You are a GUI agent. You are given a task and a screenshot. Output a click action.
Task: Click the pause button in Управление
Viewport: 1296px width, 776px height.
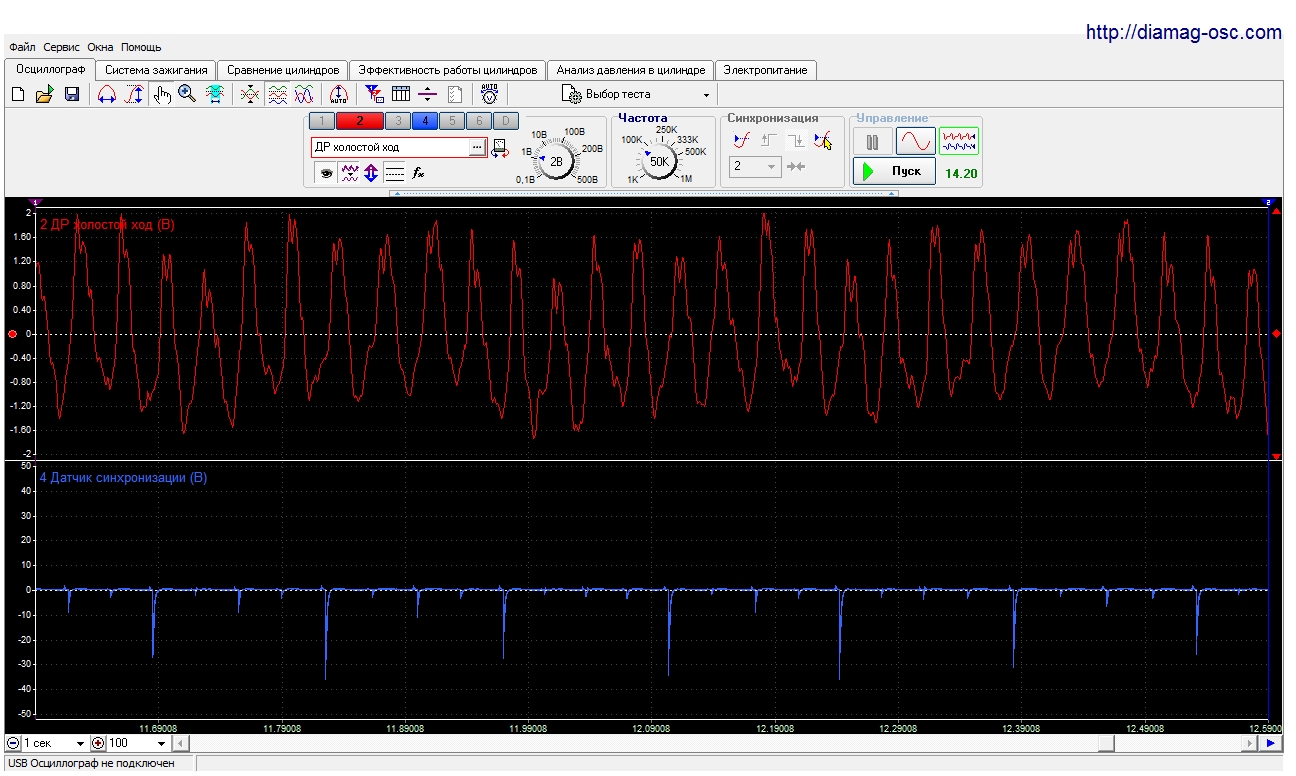[872, 140]
